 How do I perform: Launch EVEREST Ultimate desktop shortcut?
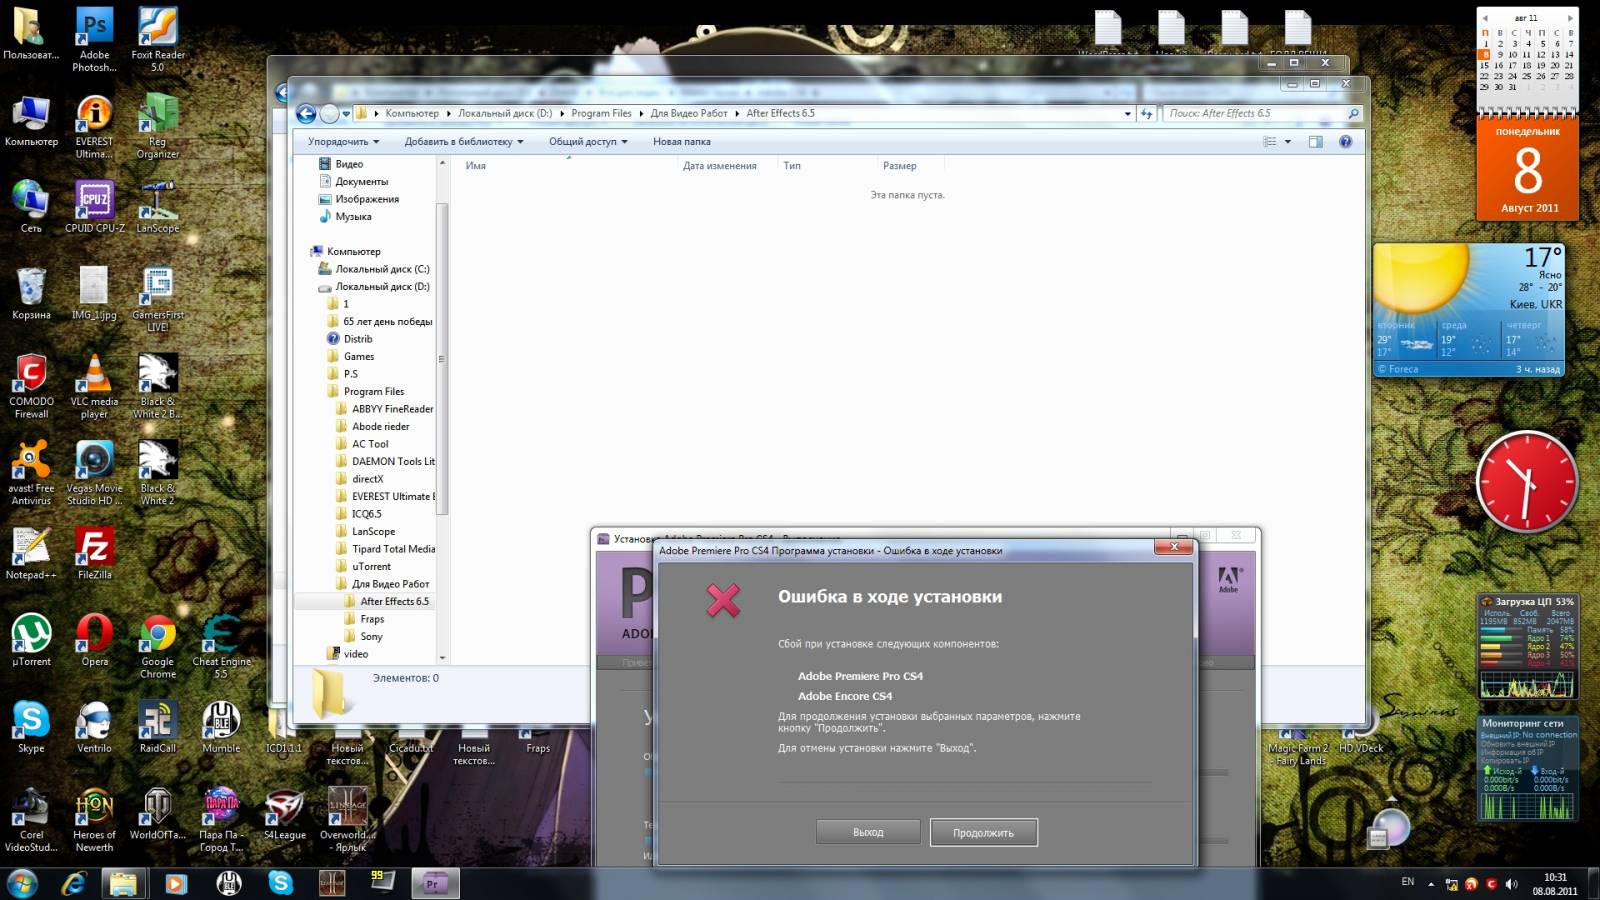coord(94,127)
